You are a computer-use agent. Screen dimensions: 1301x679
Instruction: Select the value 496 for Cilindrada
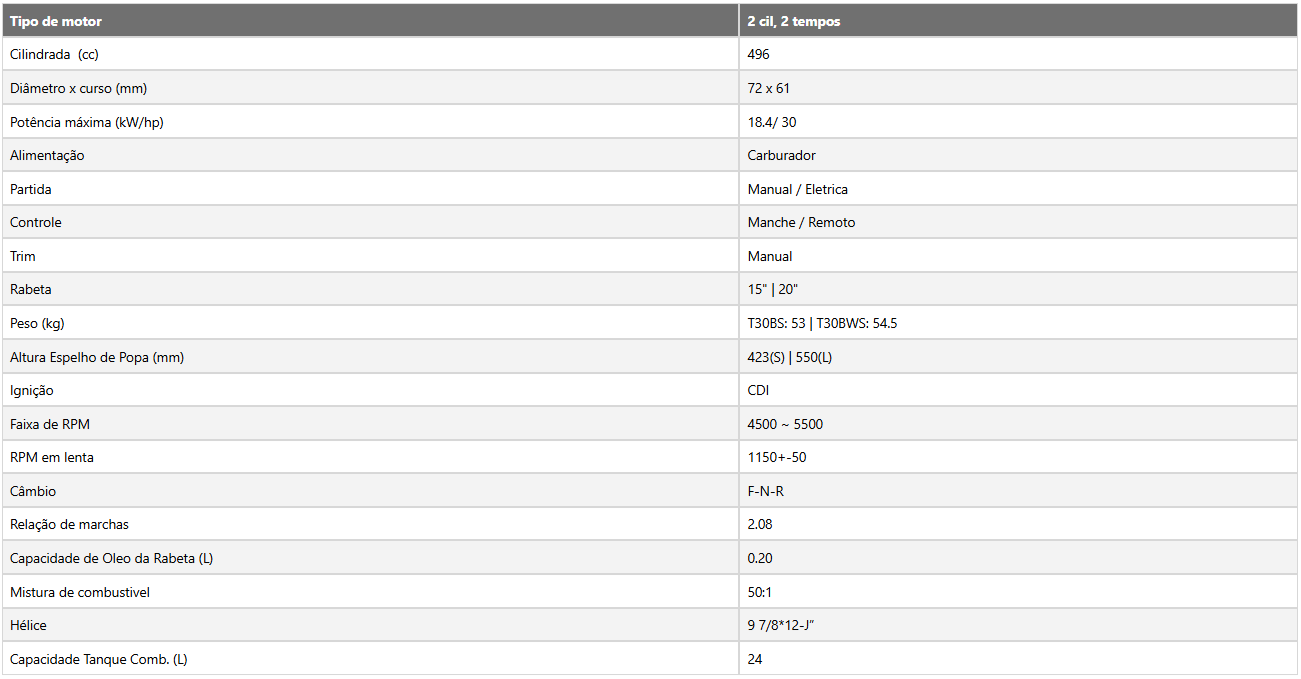point(758,55)
